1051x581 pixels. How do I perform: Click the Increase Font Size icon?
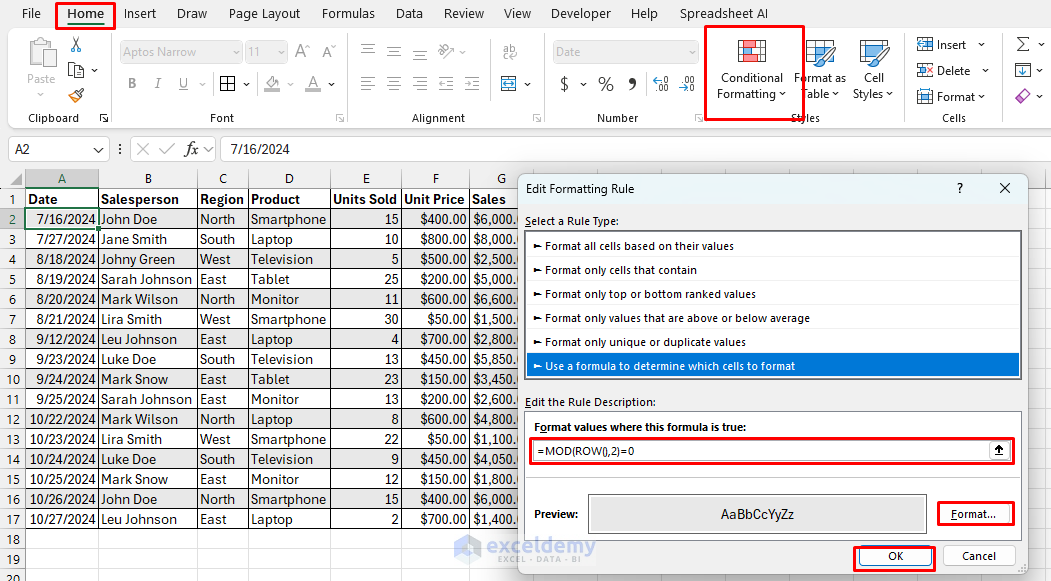(x=303, y=52)
